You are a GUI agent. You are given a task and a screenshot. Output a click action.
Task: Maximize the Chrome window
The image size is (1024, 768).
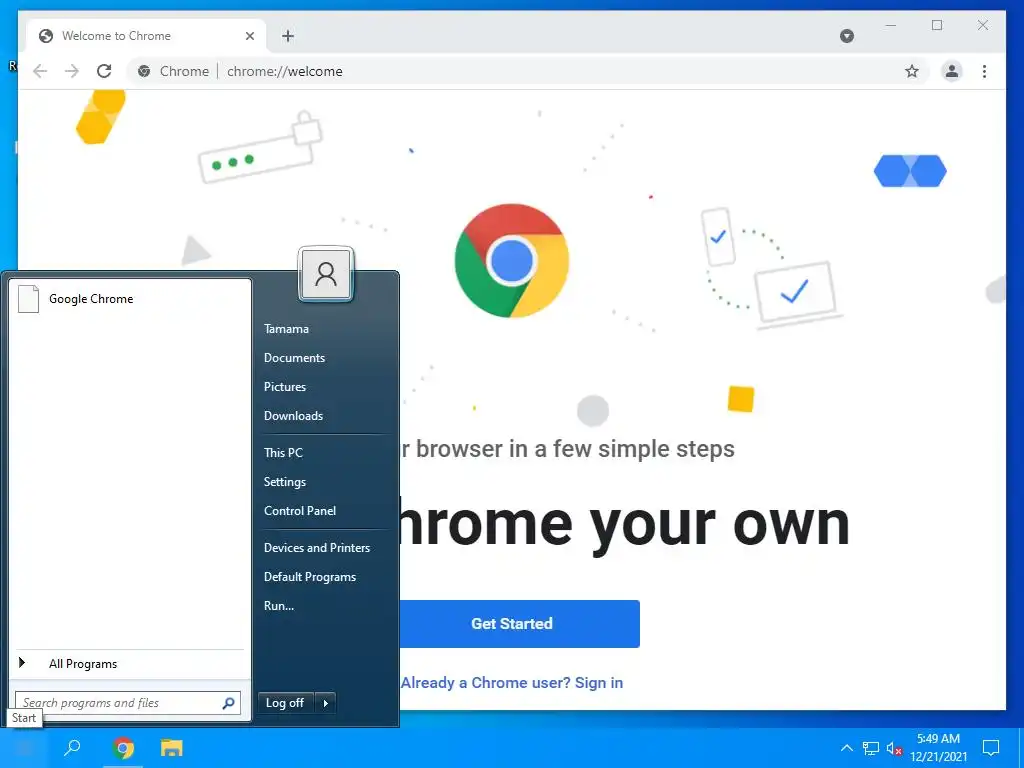pos(937,25)
